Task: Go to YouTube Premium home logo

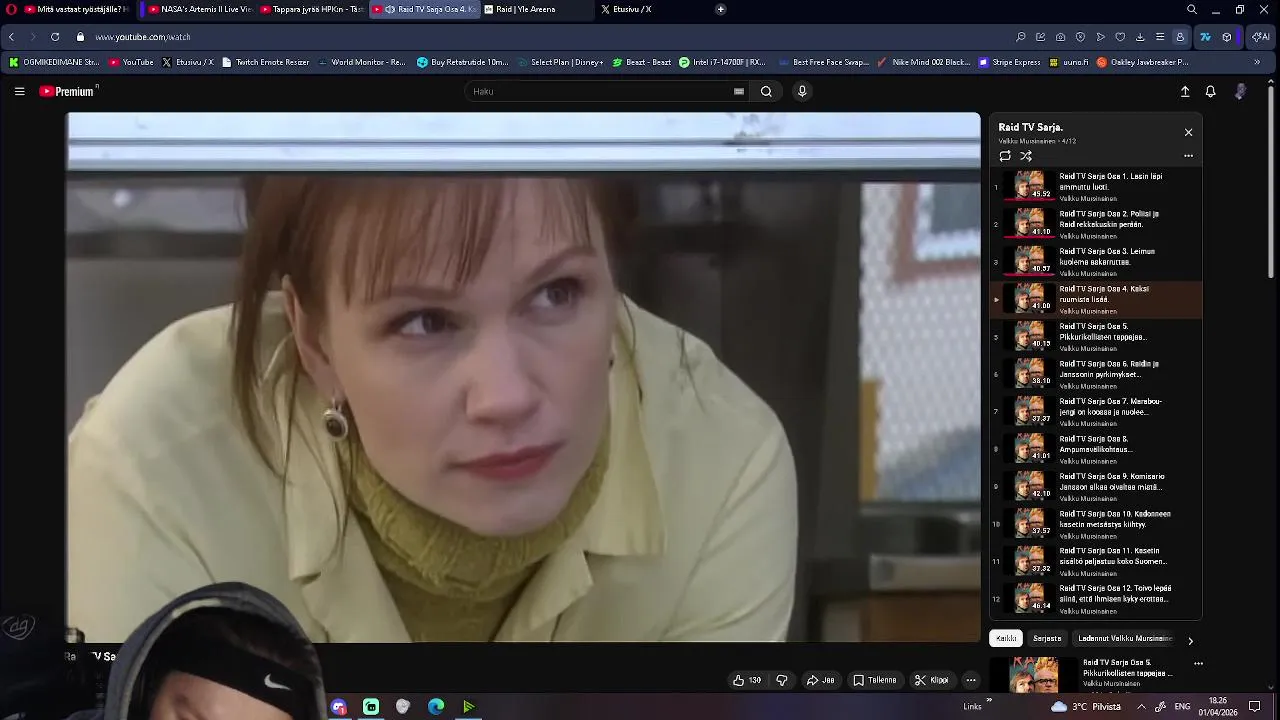Action: (x=67, y=91)
